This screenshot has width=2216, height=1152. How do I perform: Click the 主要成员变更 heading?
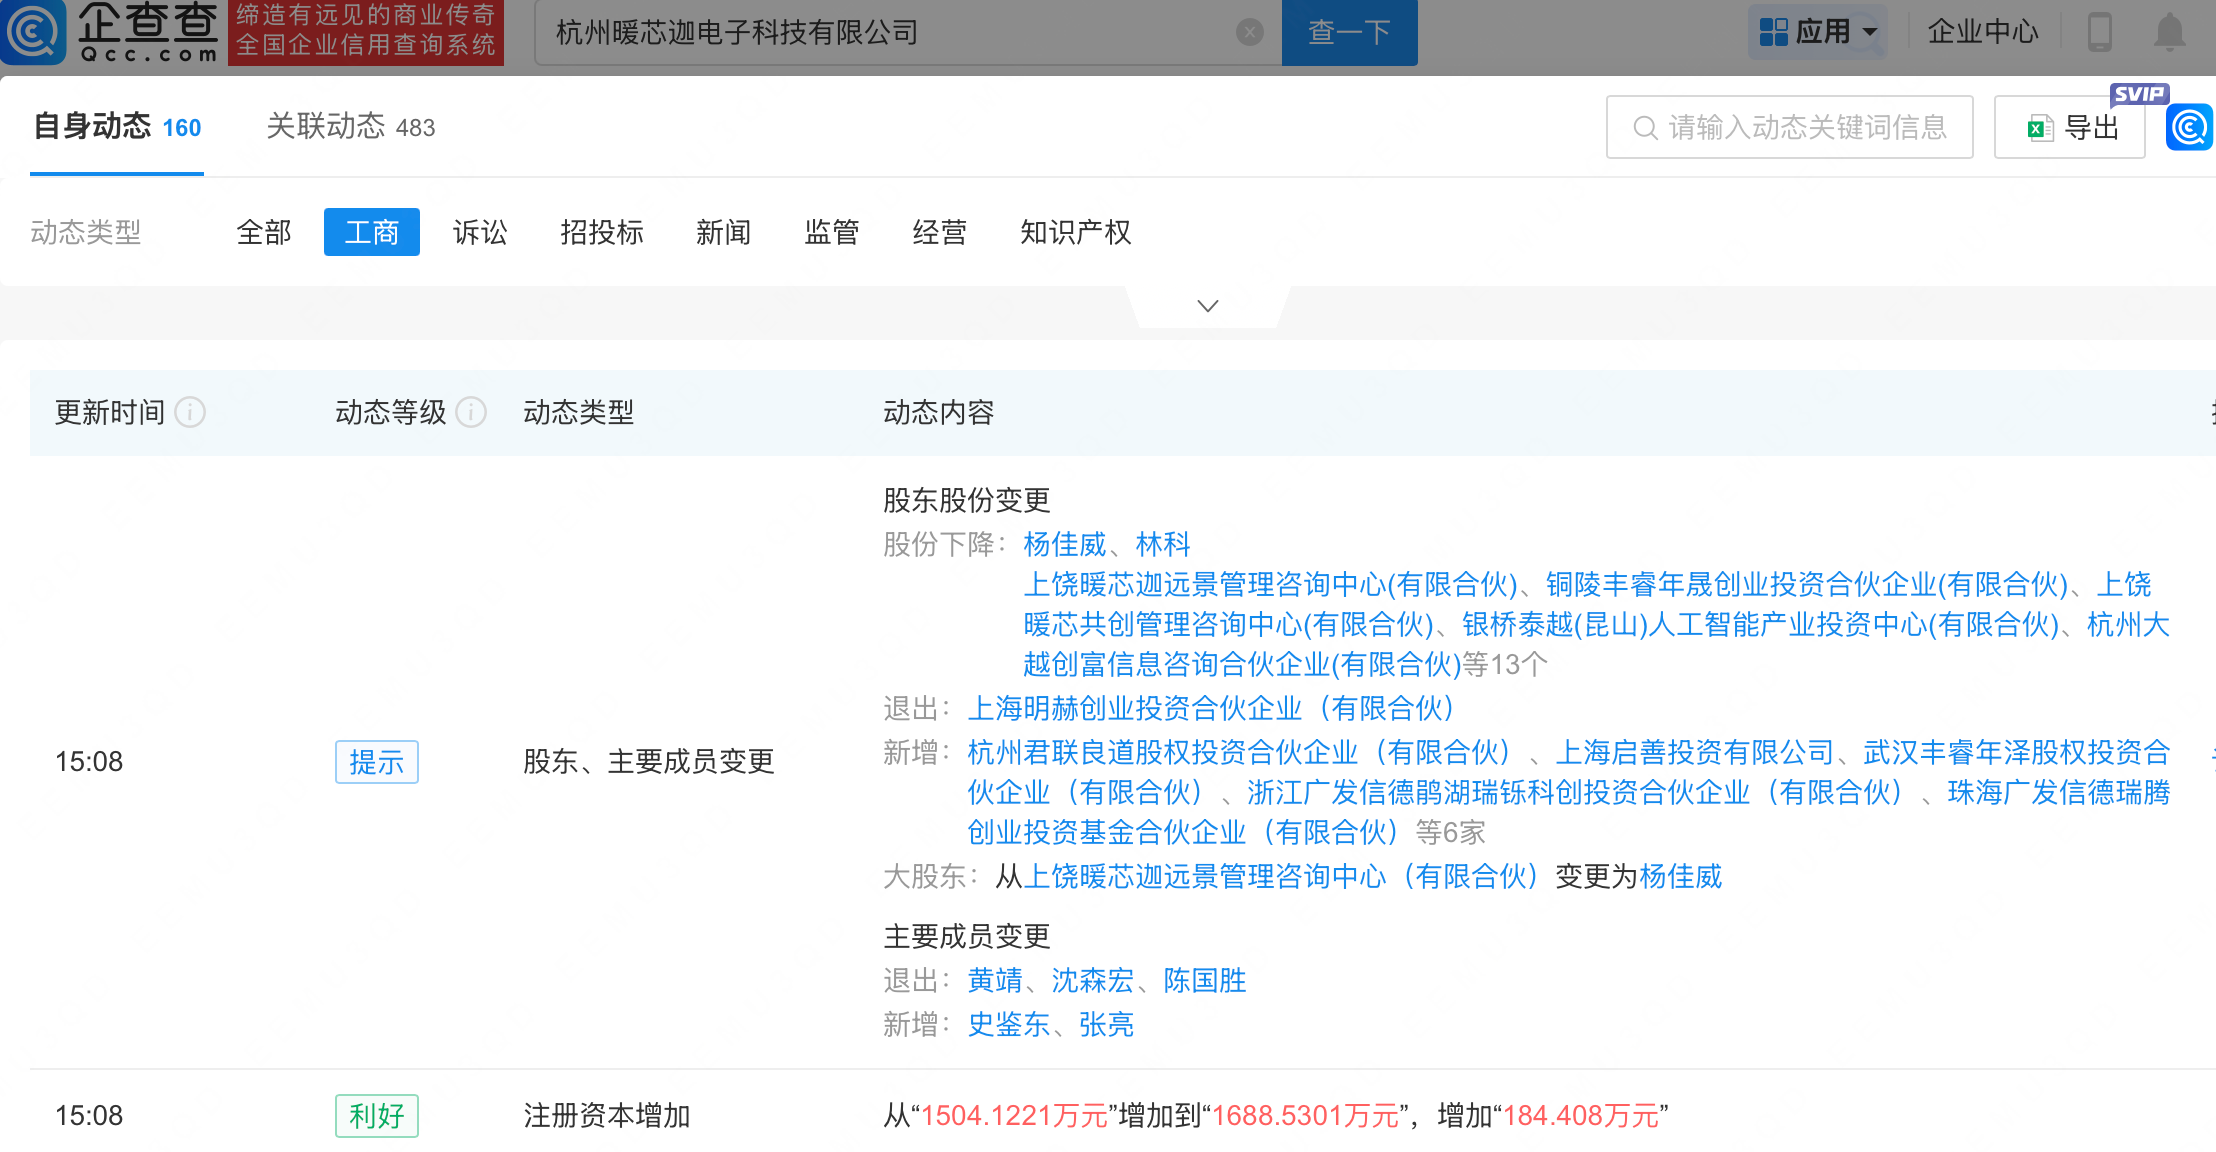pyautogui.click(x=967, y=936)
